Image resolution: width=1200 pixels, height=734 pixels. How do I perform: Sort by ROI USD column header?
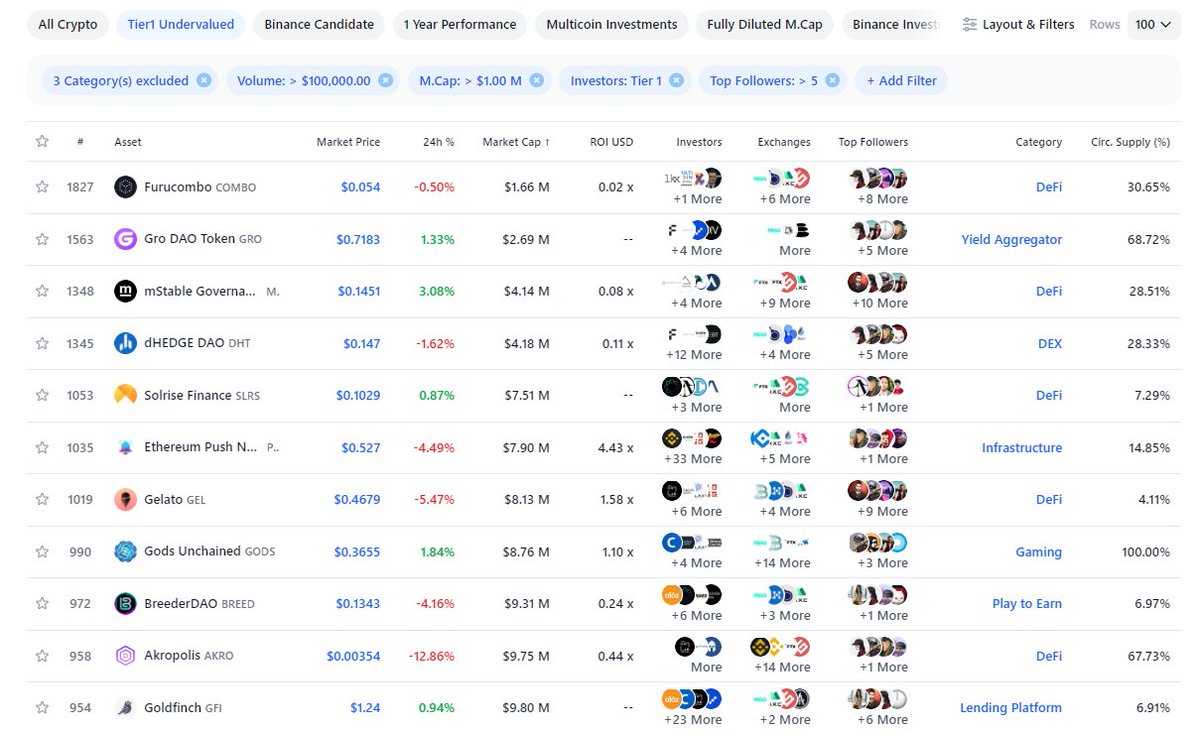612,142
